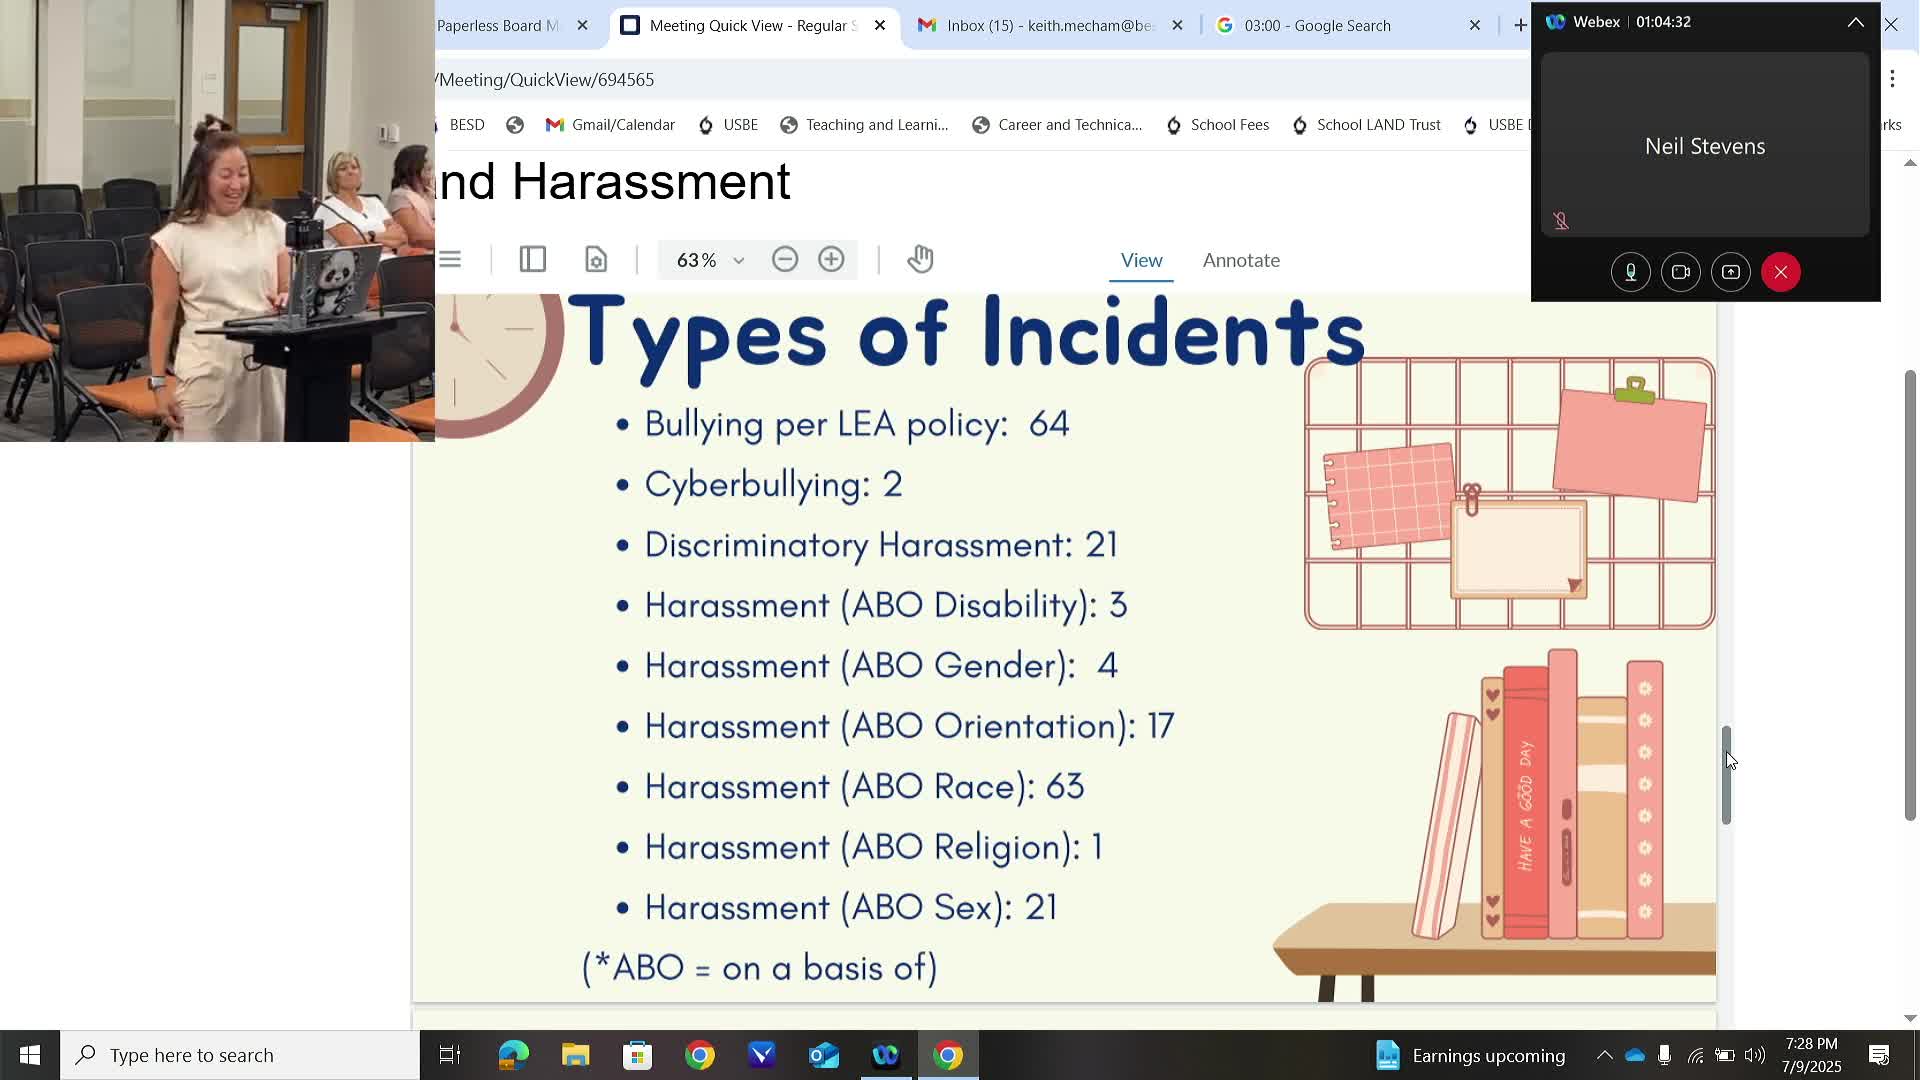1920x1080 pixels.
Task: Click the page view settings icon
Action: point(596,260)
